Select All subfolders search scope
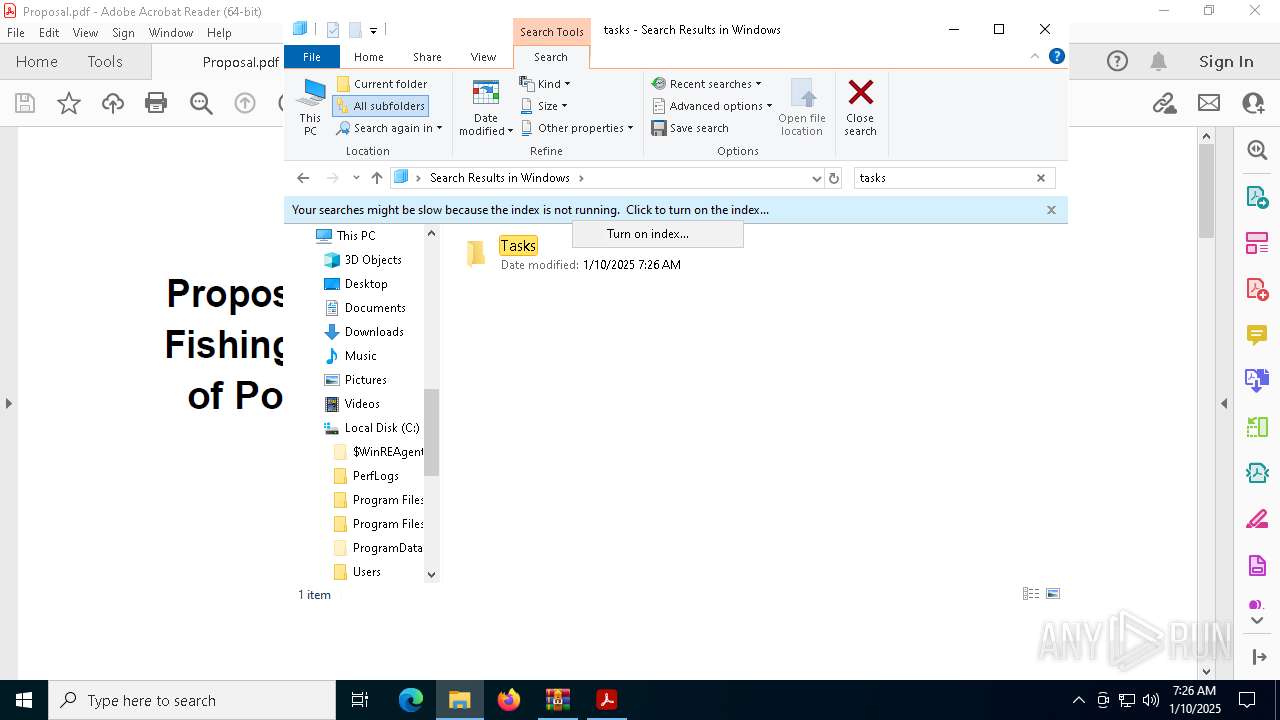This screenshot has width=1280, height=720. 381,106
